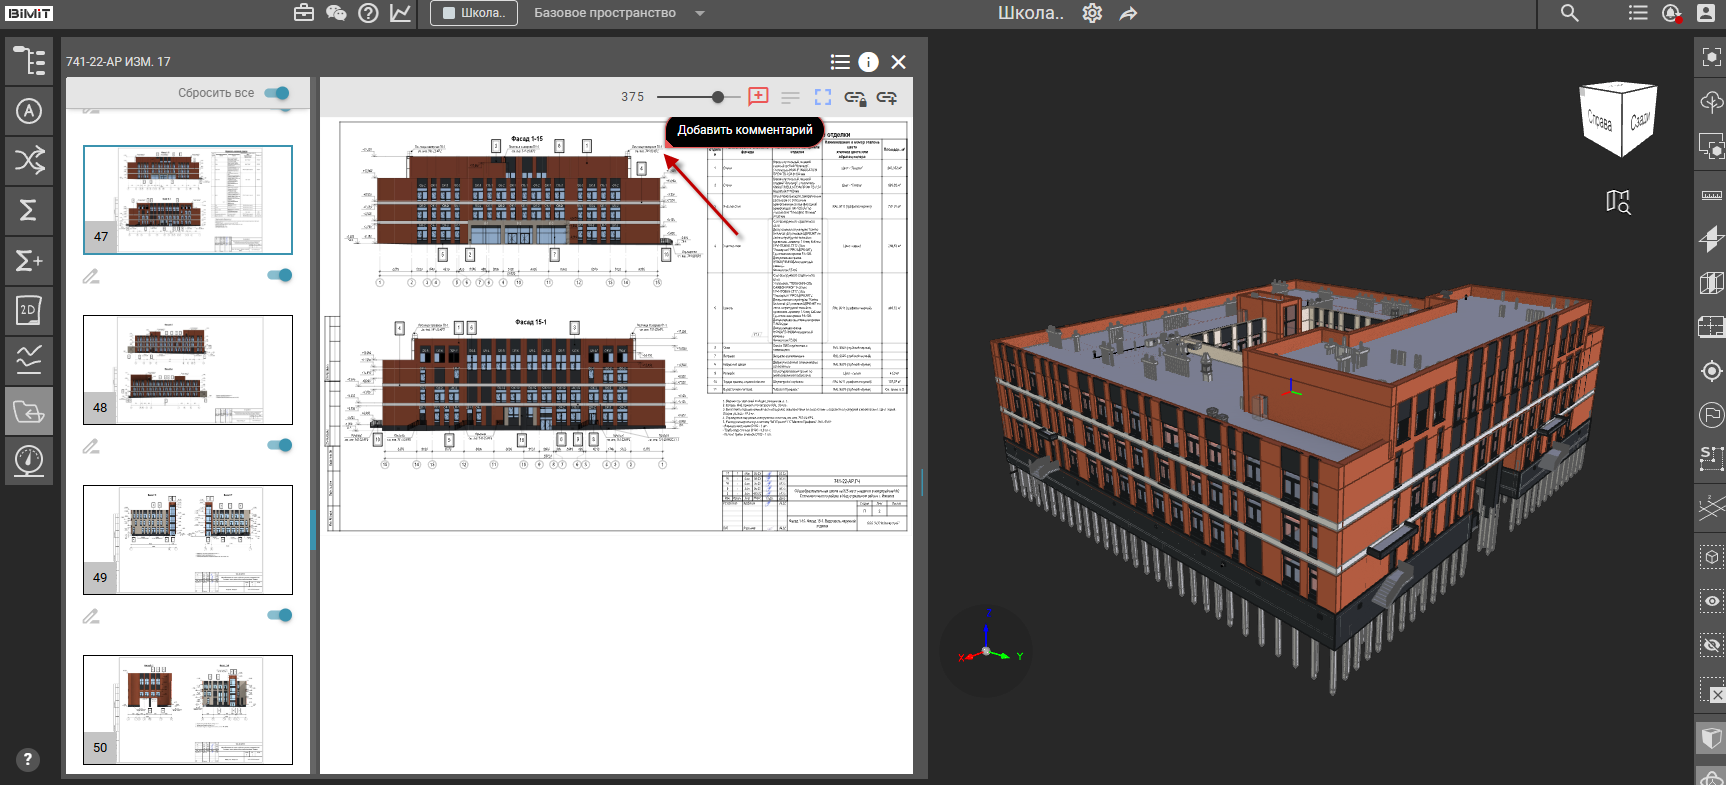Open search in the top bar
Viewport: 1726px width, 785px height.
pyautogui.click(x=1570, y=13)
